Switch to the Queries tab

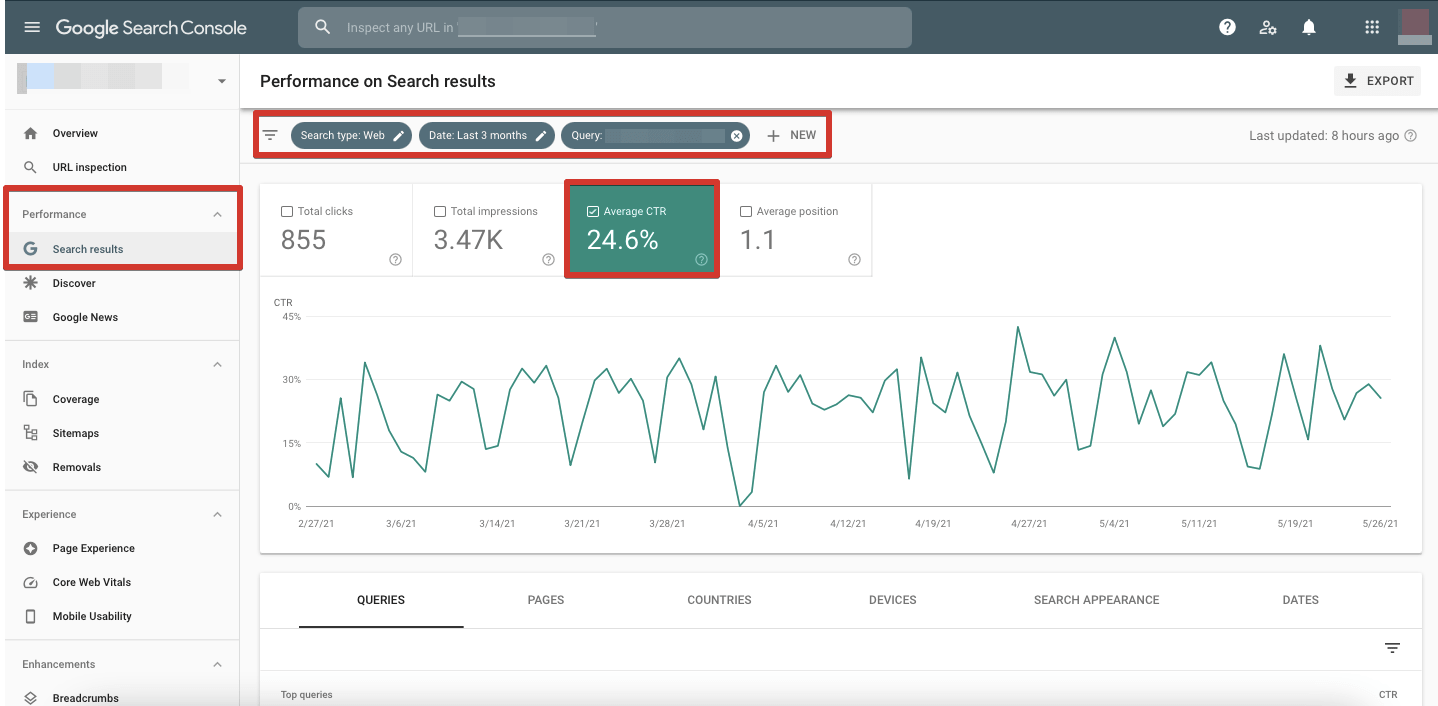tap(381, 600)
